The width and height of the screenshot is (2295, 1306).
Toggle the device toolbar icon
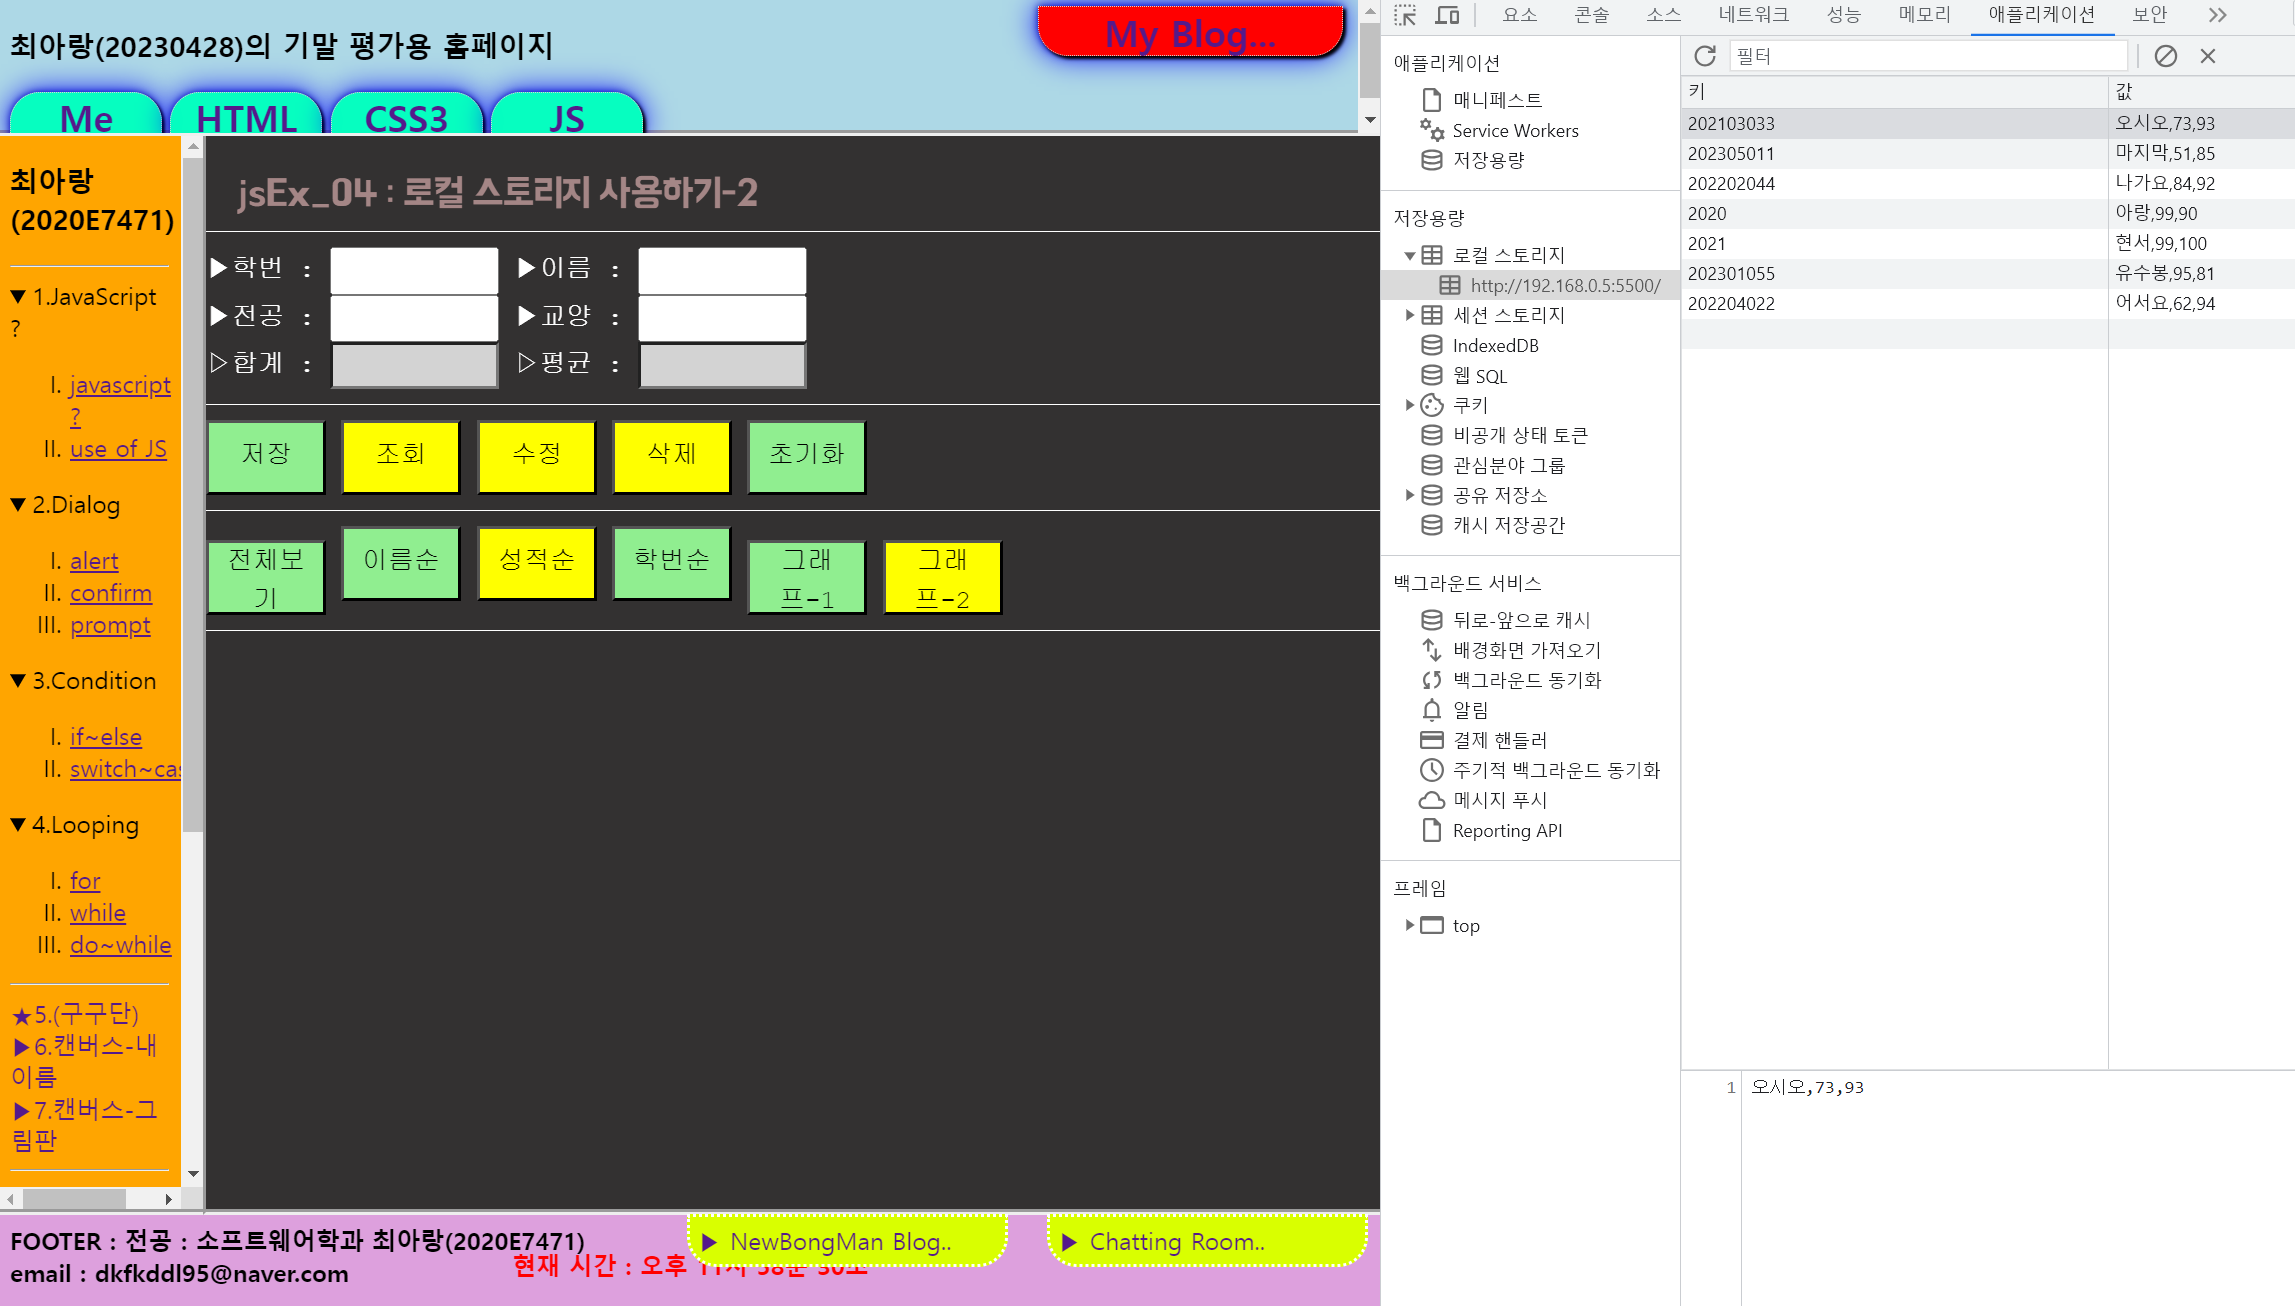pyautogui.click(x=1447, y=15)
